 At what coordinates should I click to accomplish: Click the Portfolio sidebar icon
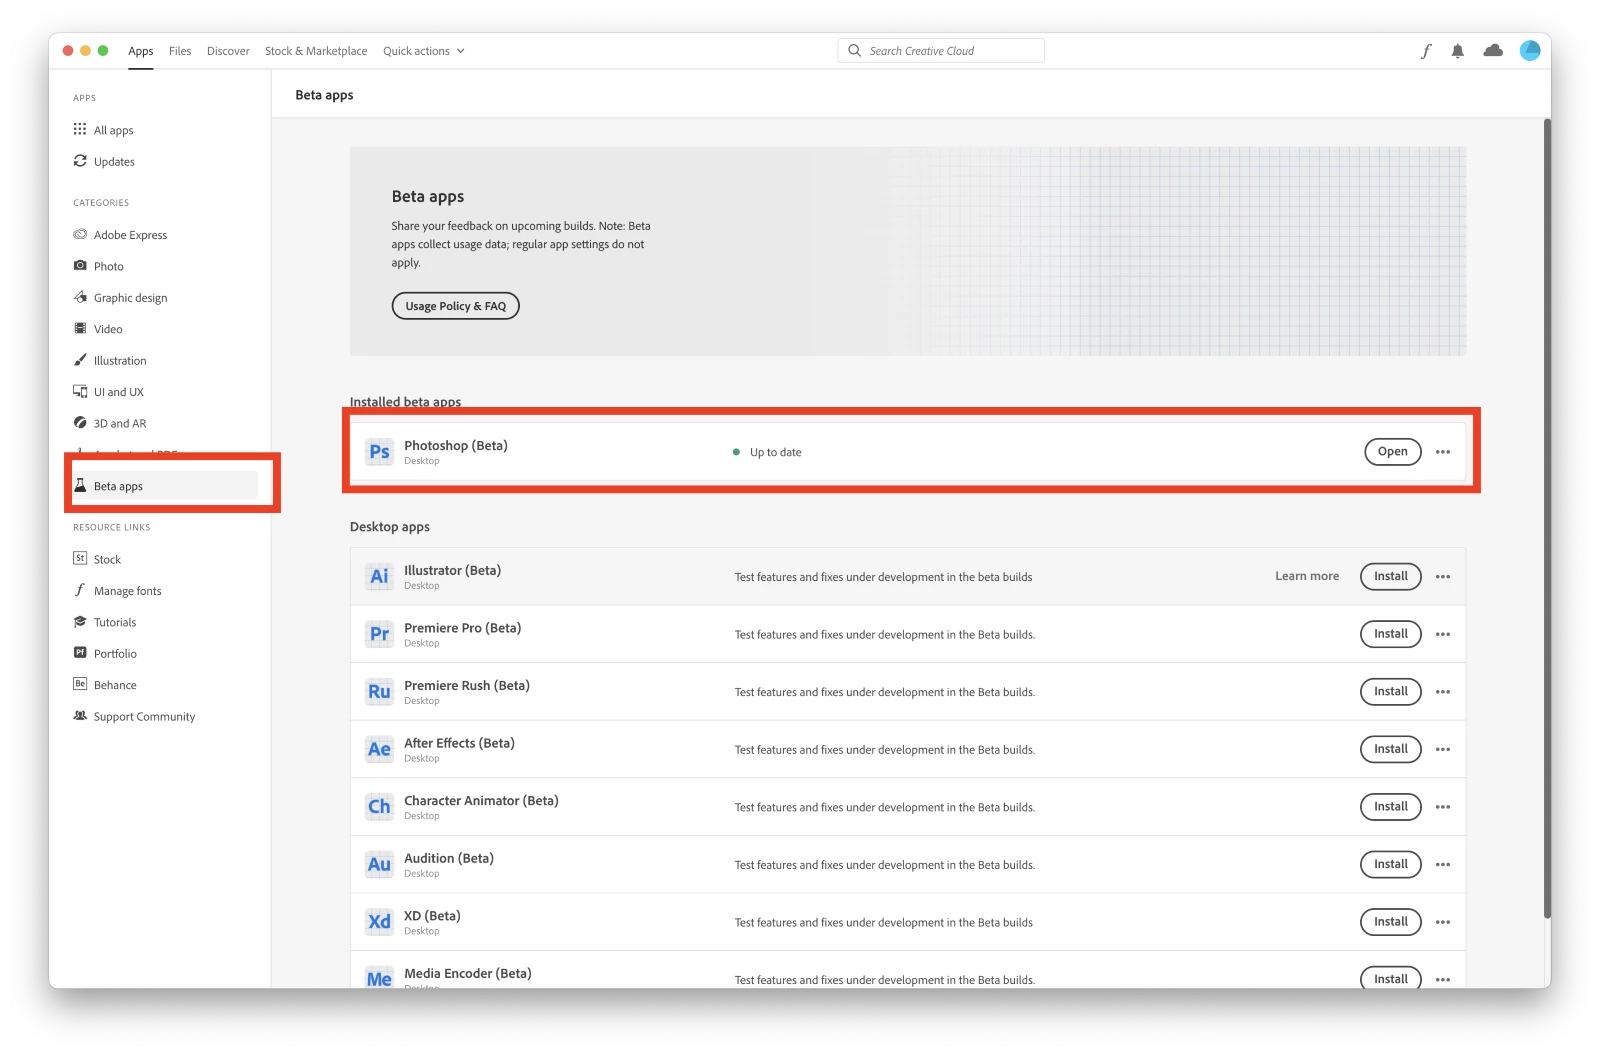point(80,653)
